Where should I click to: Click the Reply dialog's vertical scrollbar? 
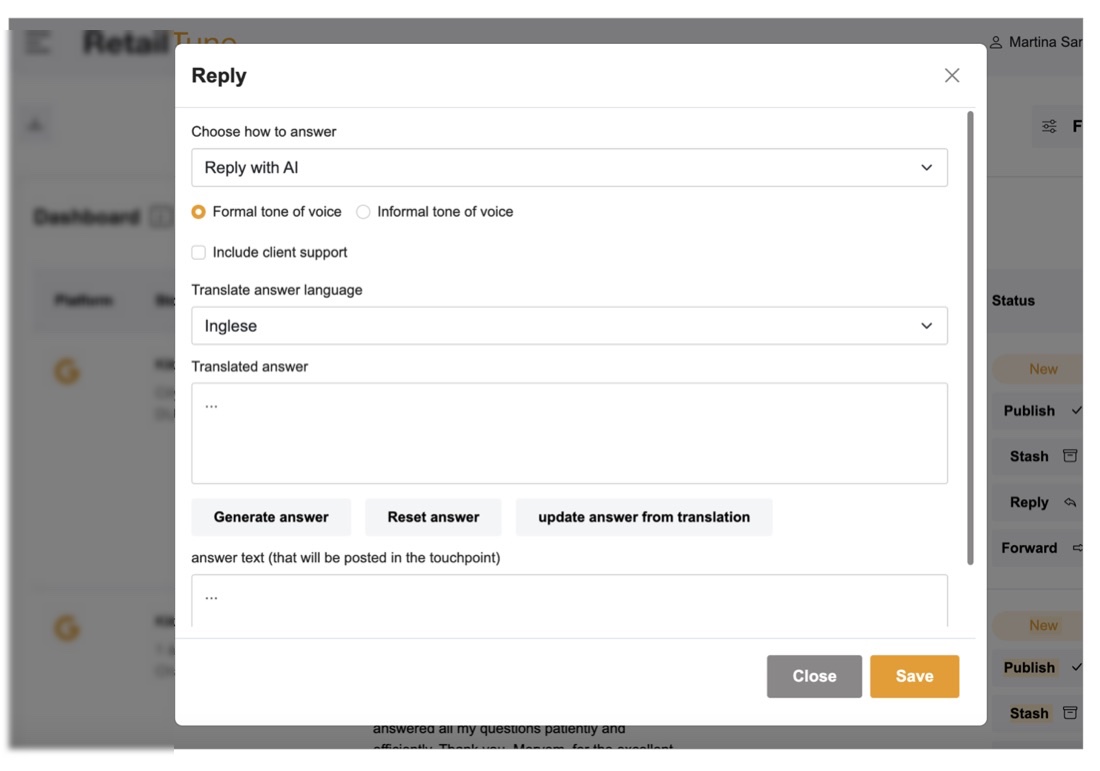(970, 337)
